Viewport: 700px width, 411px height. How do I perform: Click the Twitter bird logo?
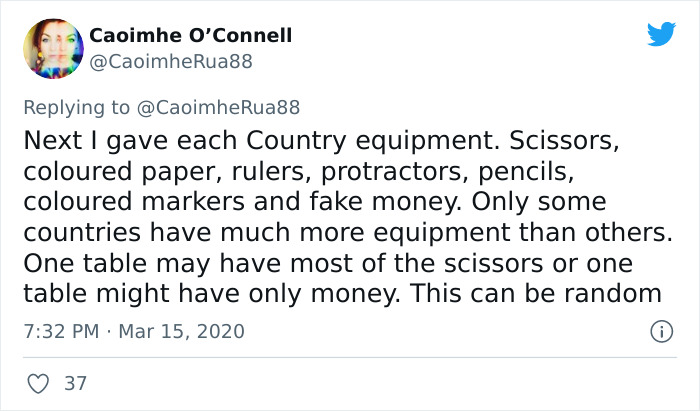tap(661, 33)
